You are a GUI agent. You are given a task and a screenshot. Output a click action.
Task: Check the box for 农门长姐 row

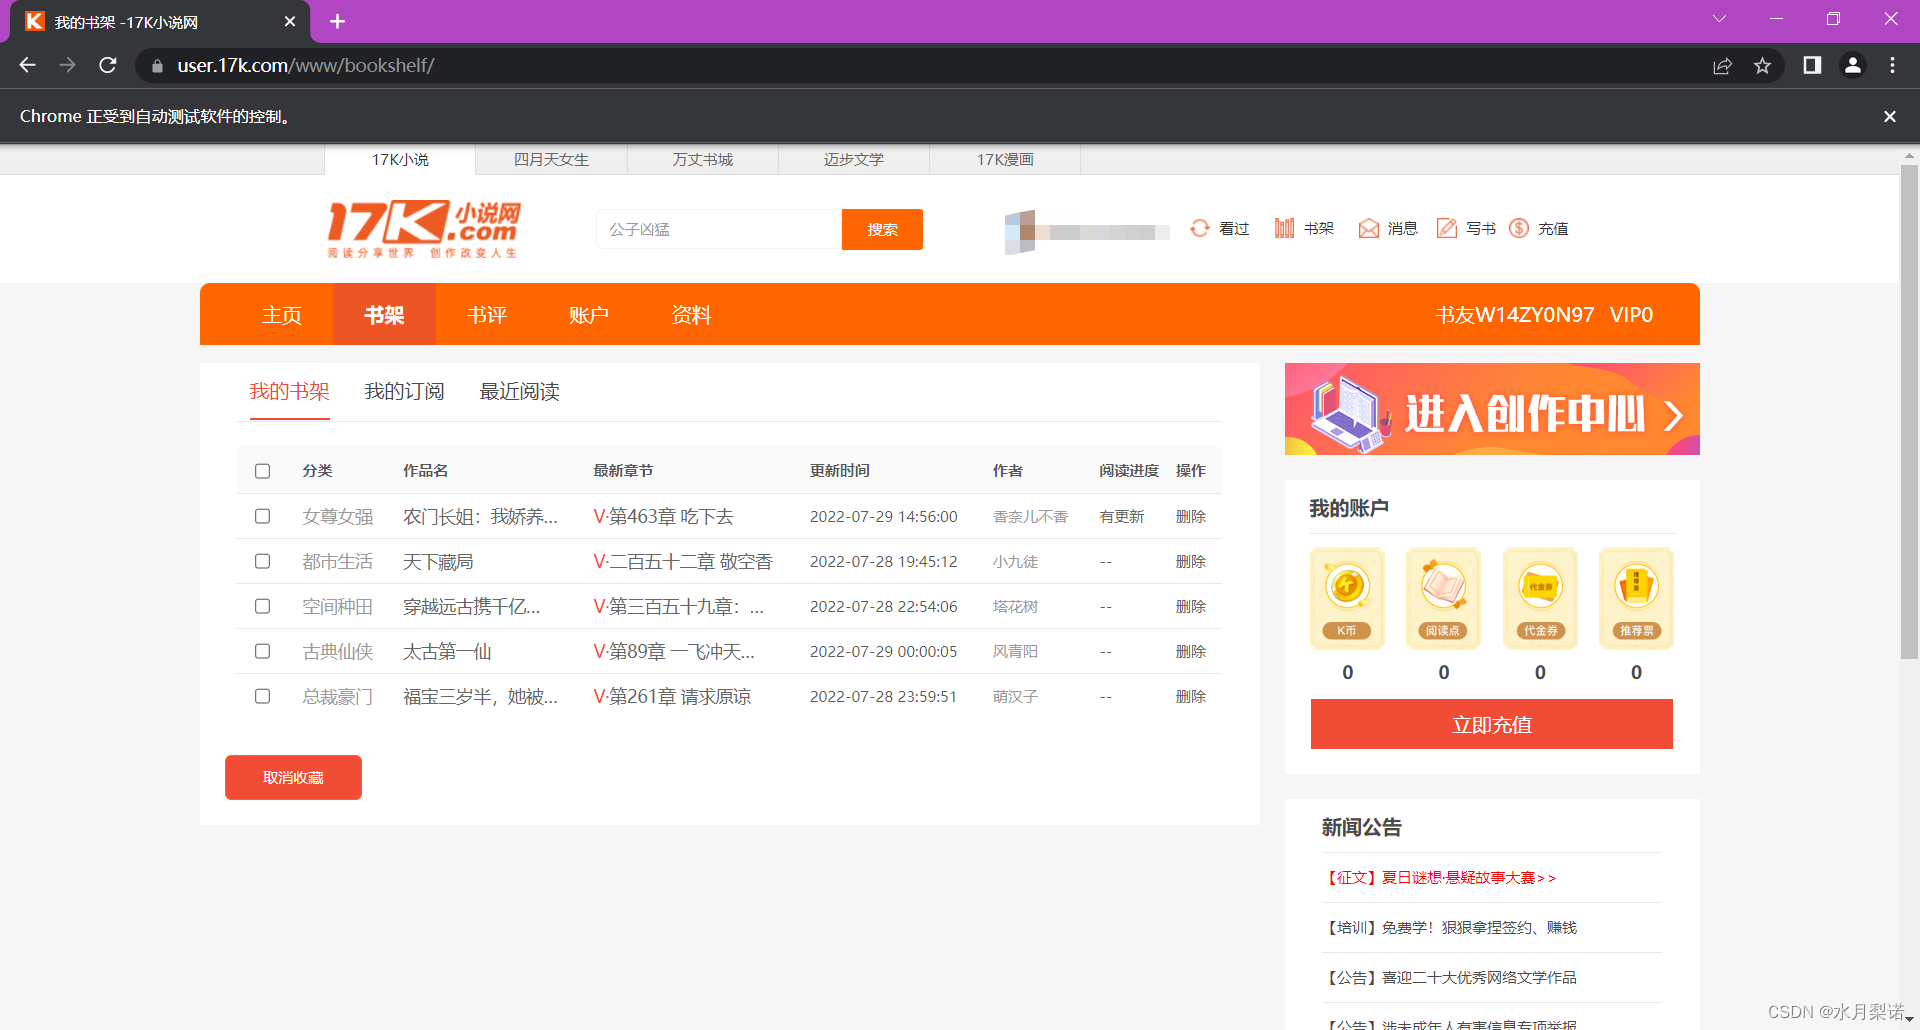[x=262, y=516]
